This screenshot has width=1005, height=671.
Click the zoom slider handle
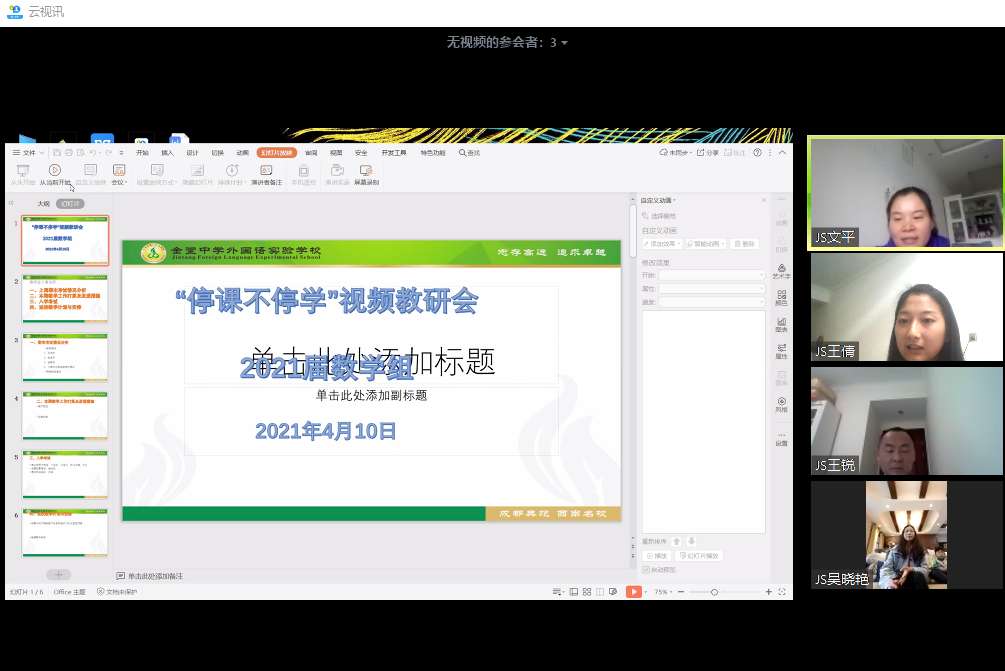(714, 592)
